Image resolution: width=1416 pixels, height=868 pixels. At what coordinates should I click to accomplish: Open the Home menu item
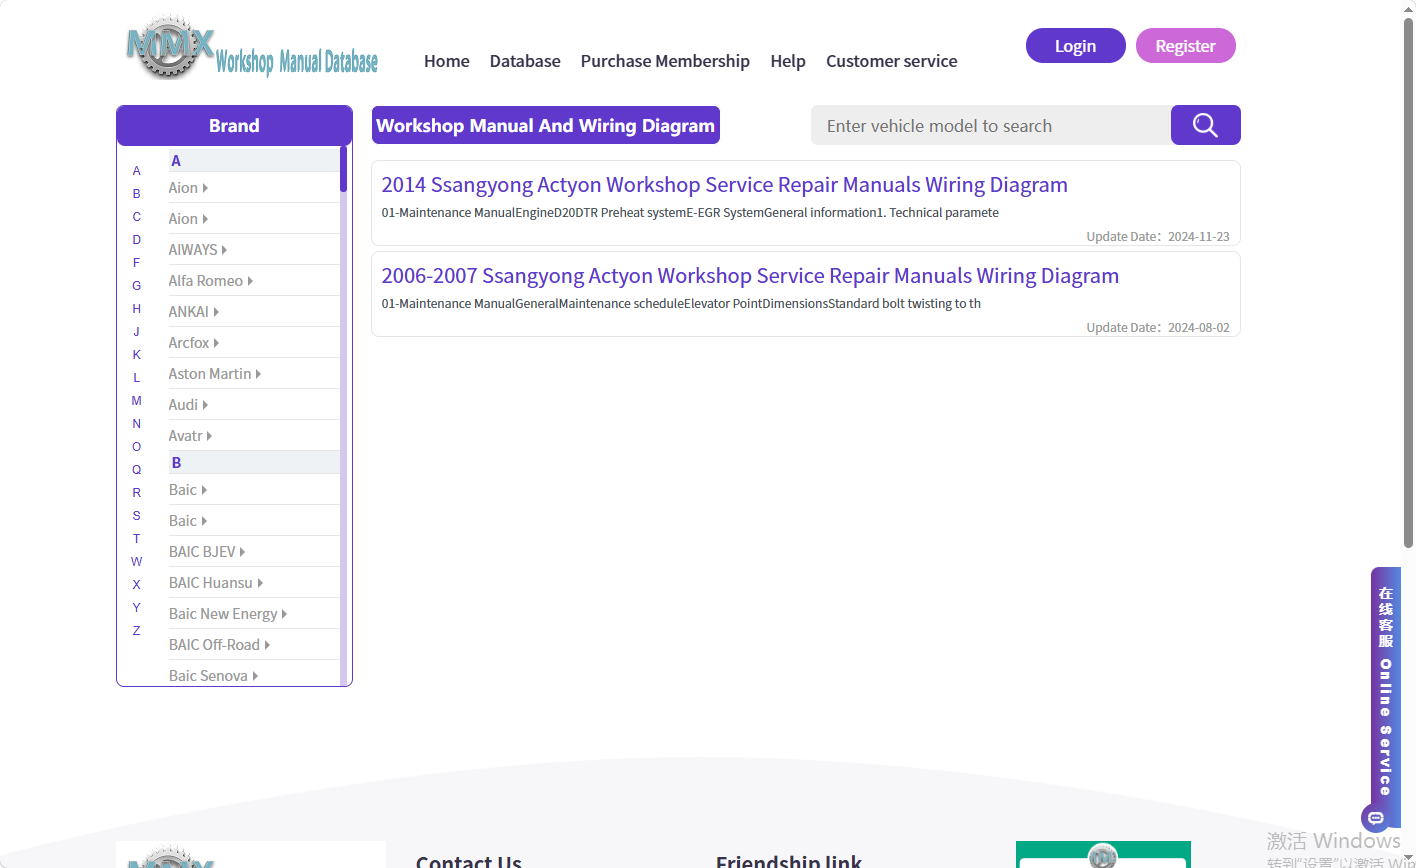[447, 61]
